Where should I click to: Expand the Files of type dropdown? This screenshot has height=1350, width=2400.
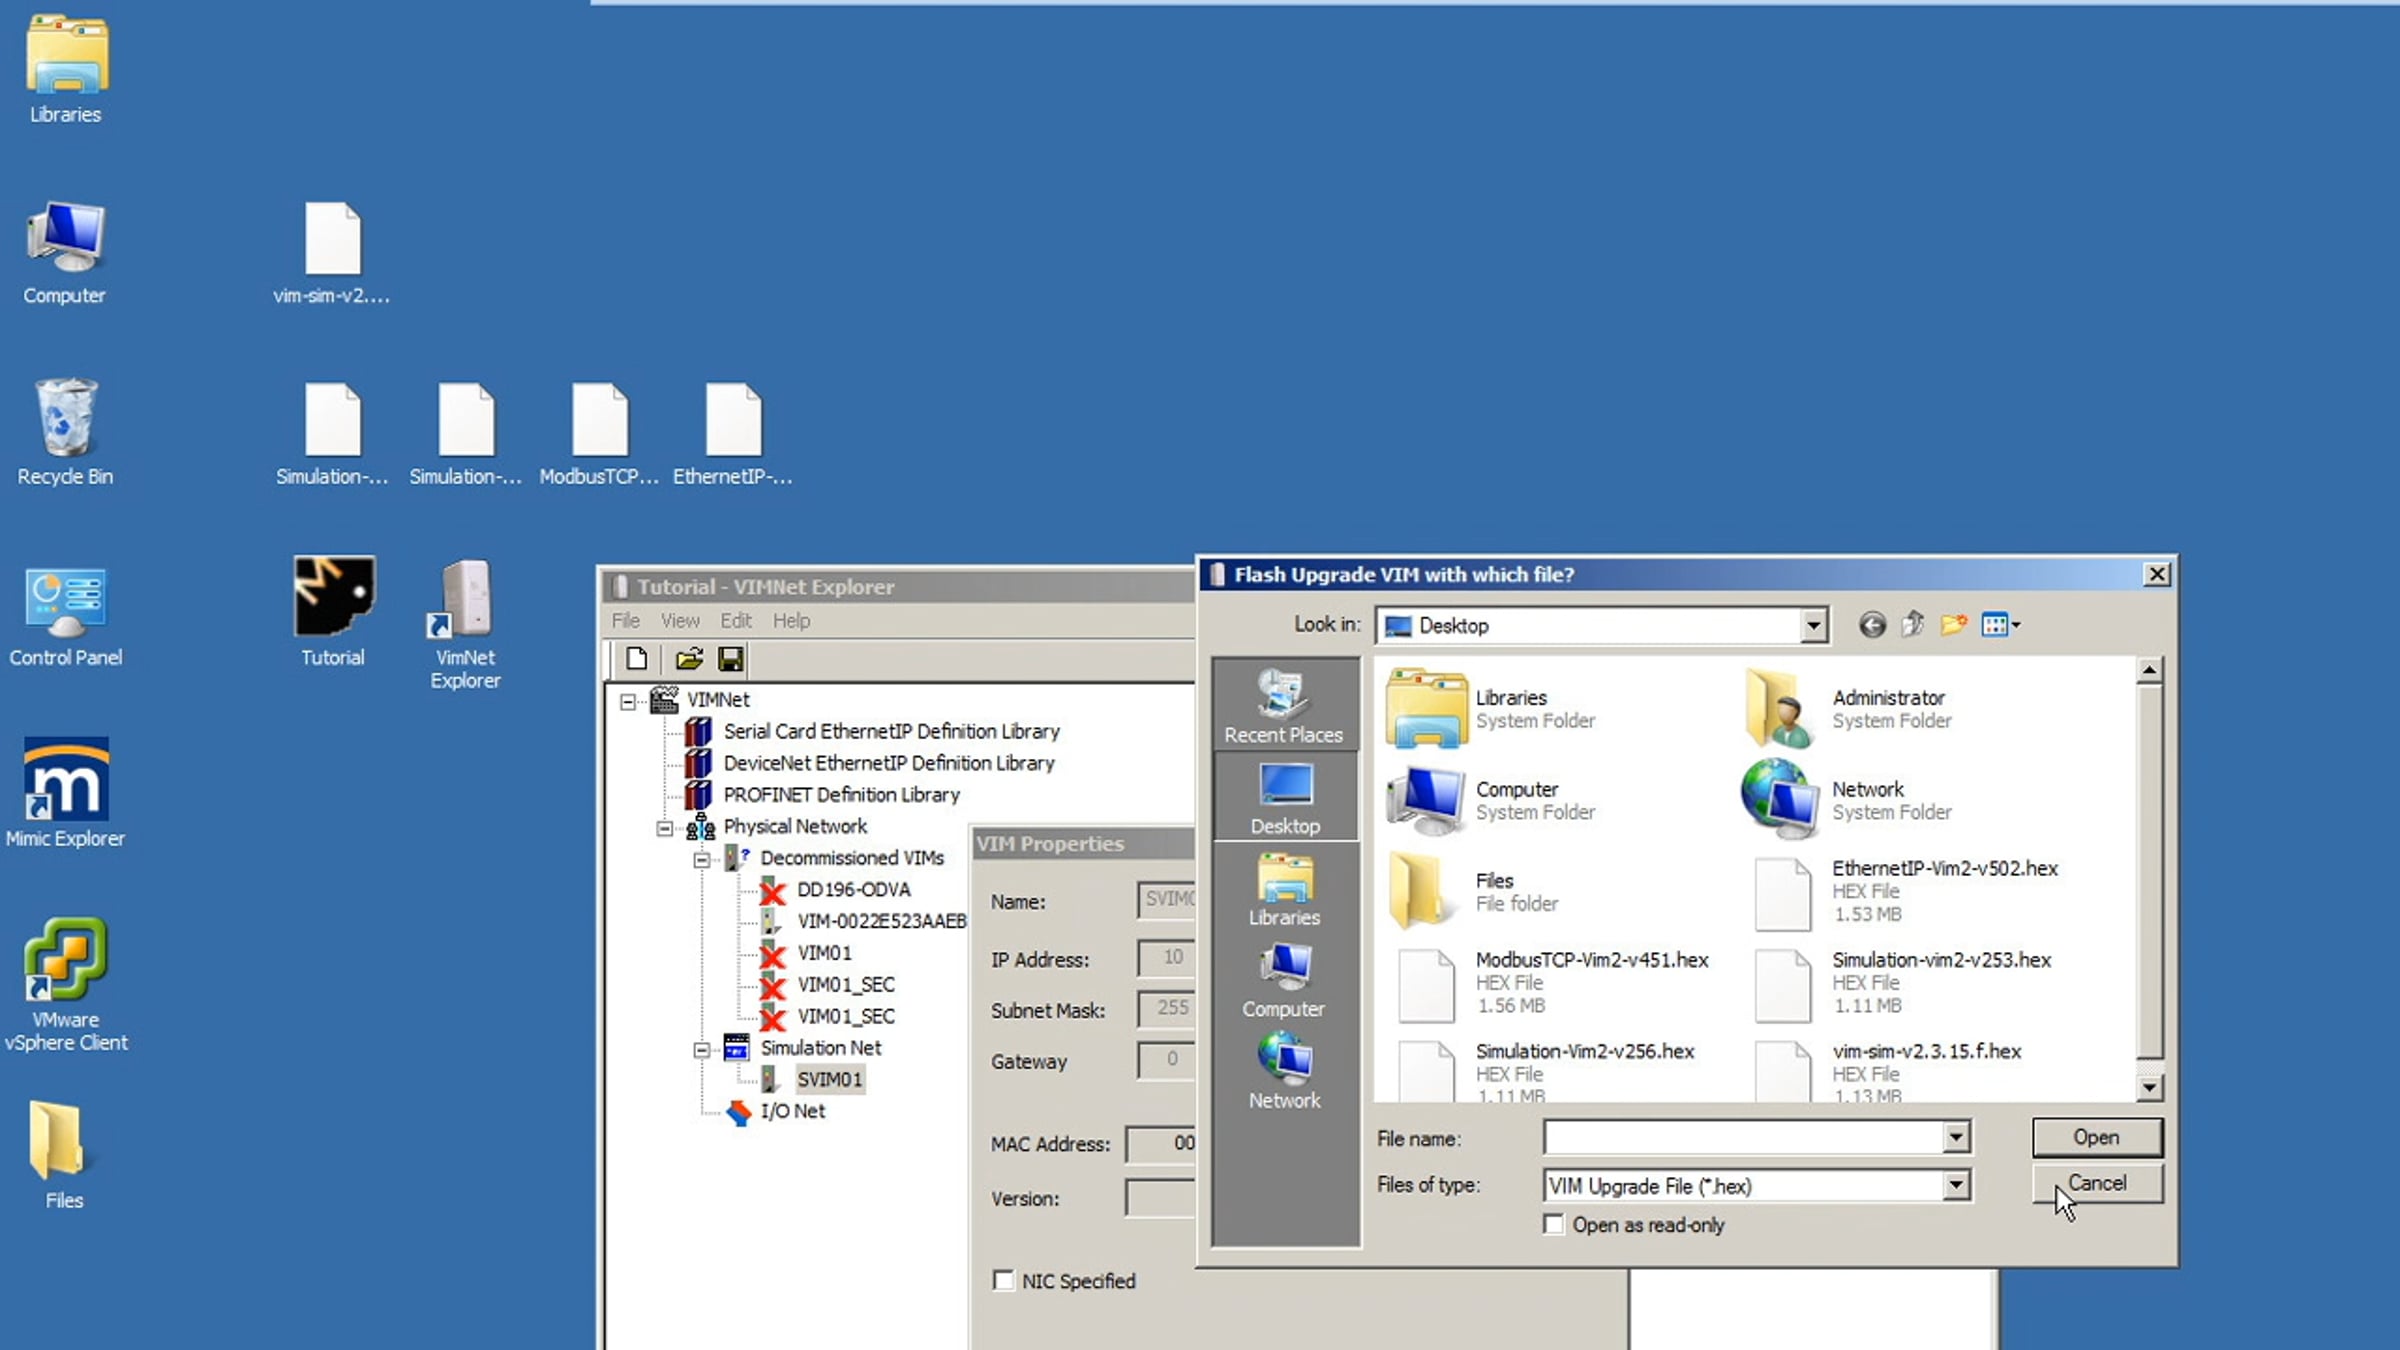[1956, 1186]
